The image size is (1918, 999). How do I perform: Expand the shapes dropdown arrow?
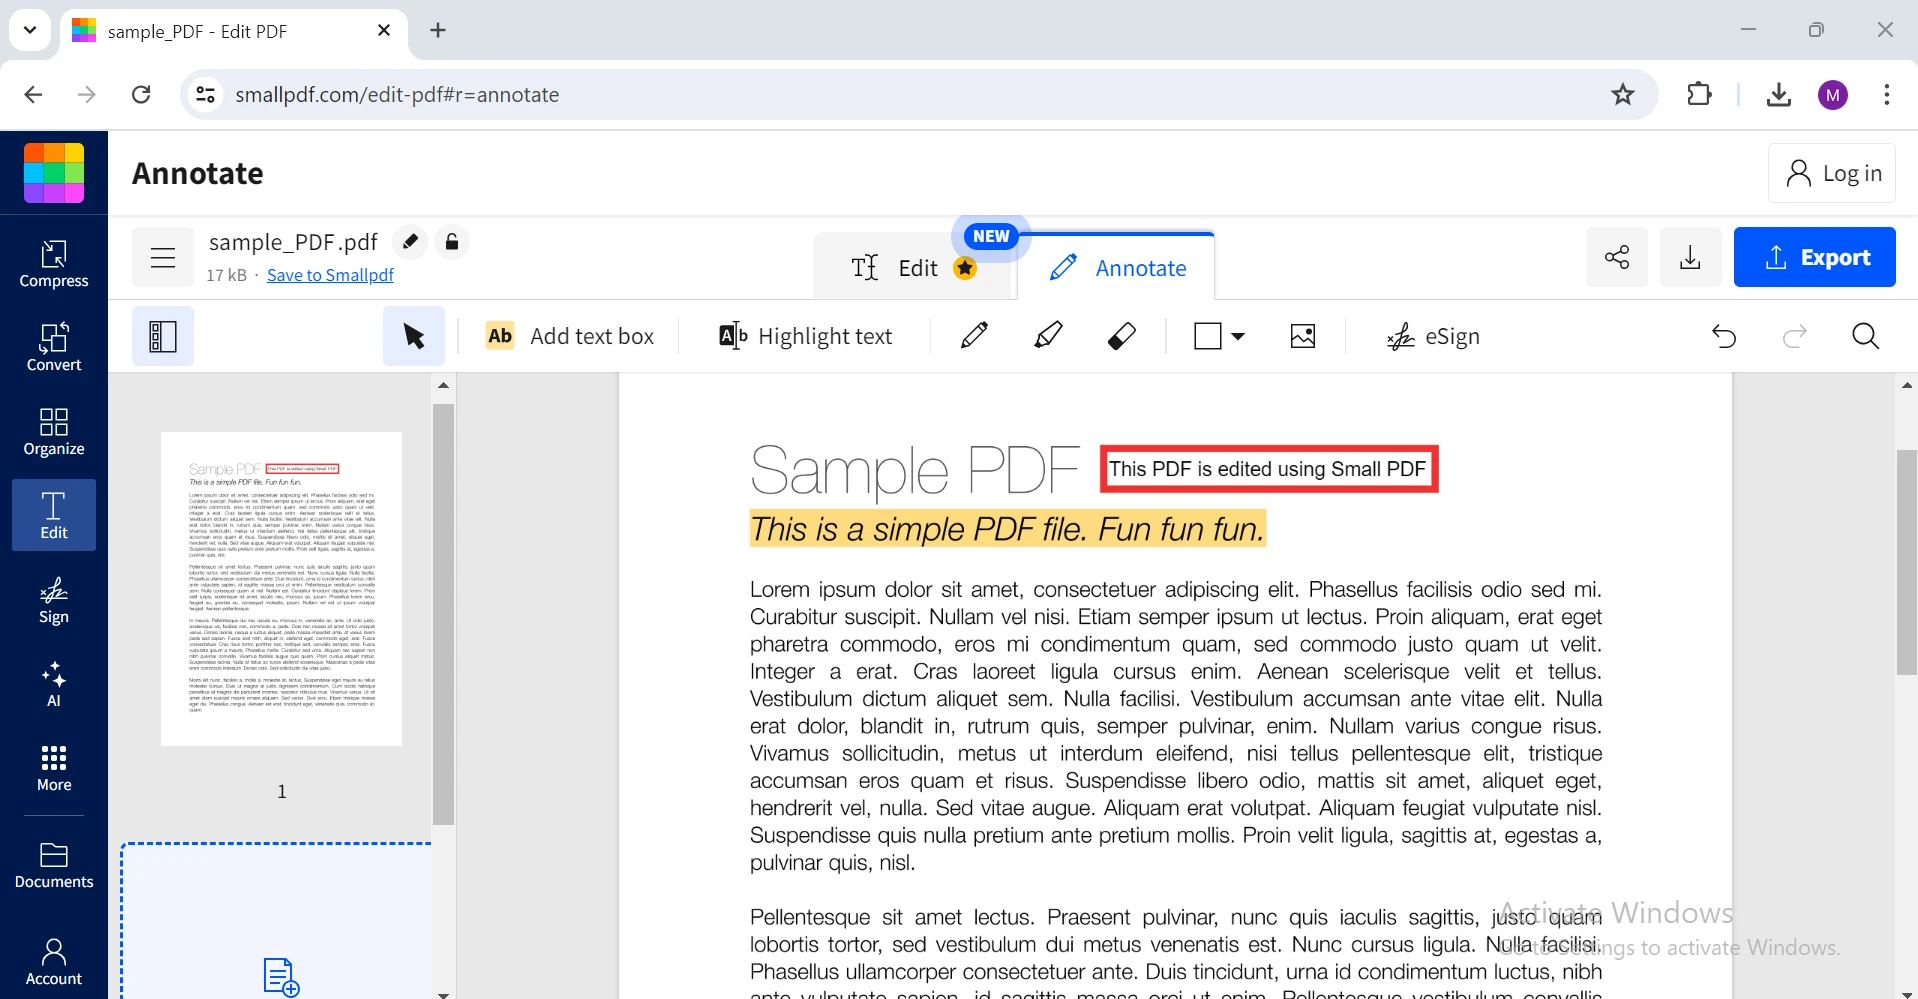coord(1238,336)
